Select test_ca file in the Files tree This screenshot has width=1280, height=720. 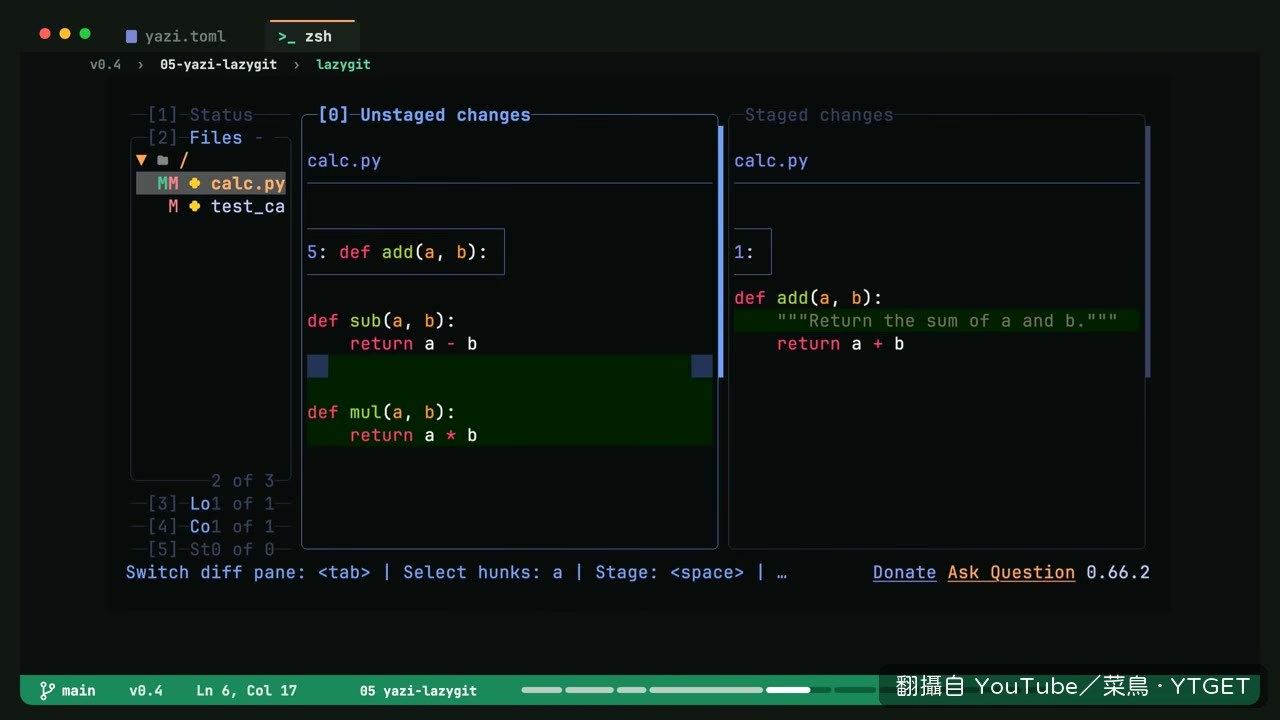[x=211, y=207]
